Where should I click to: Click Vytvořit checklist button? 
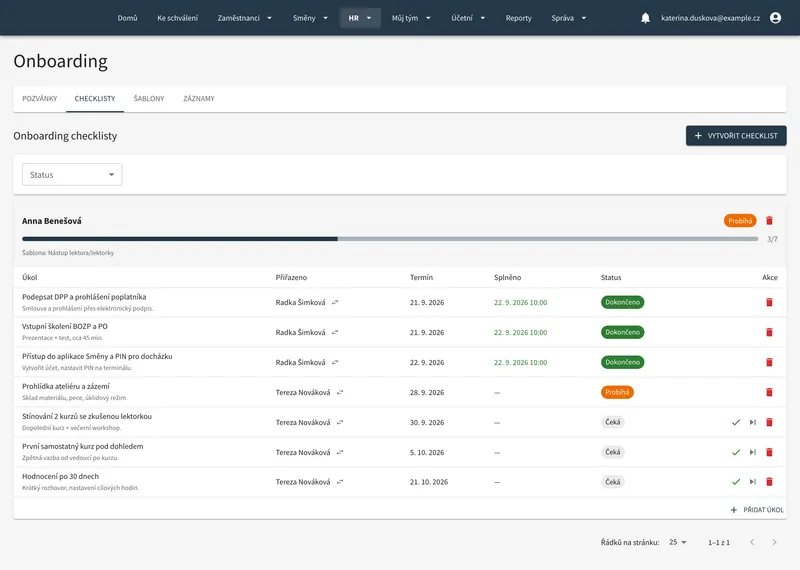736,136
